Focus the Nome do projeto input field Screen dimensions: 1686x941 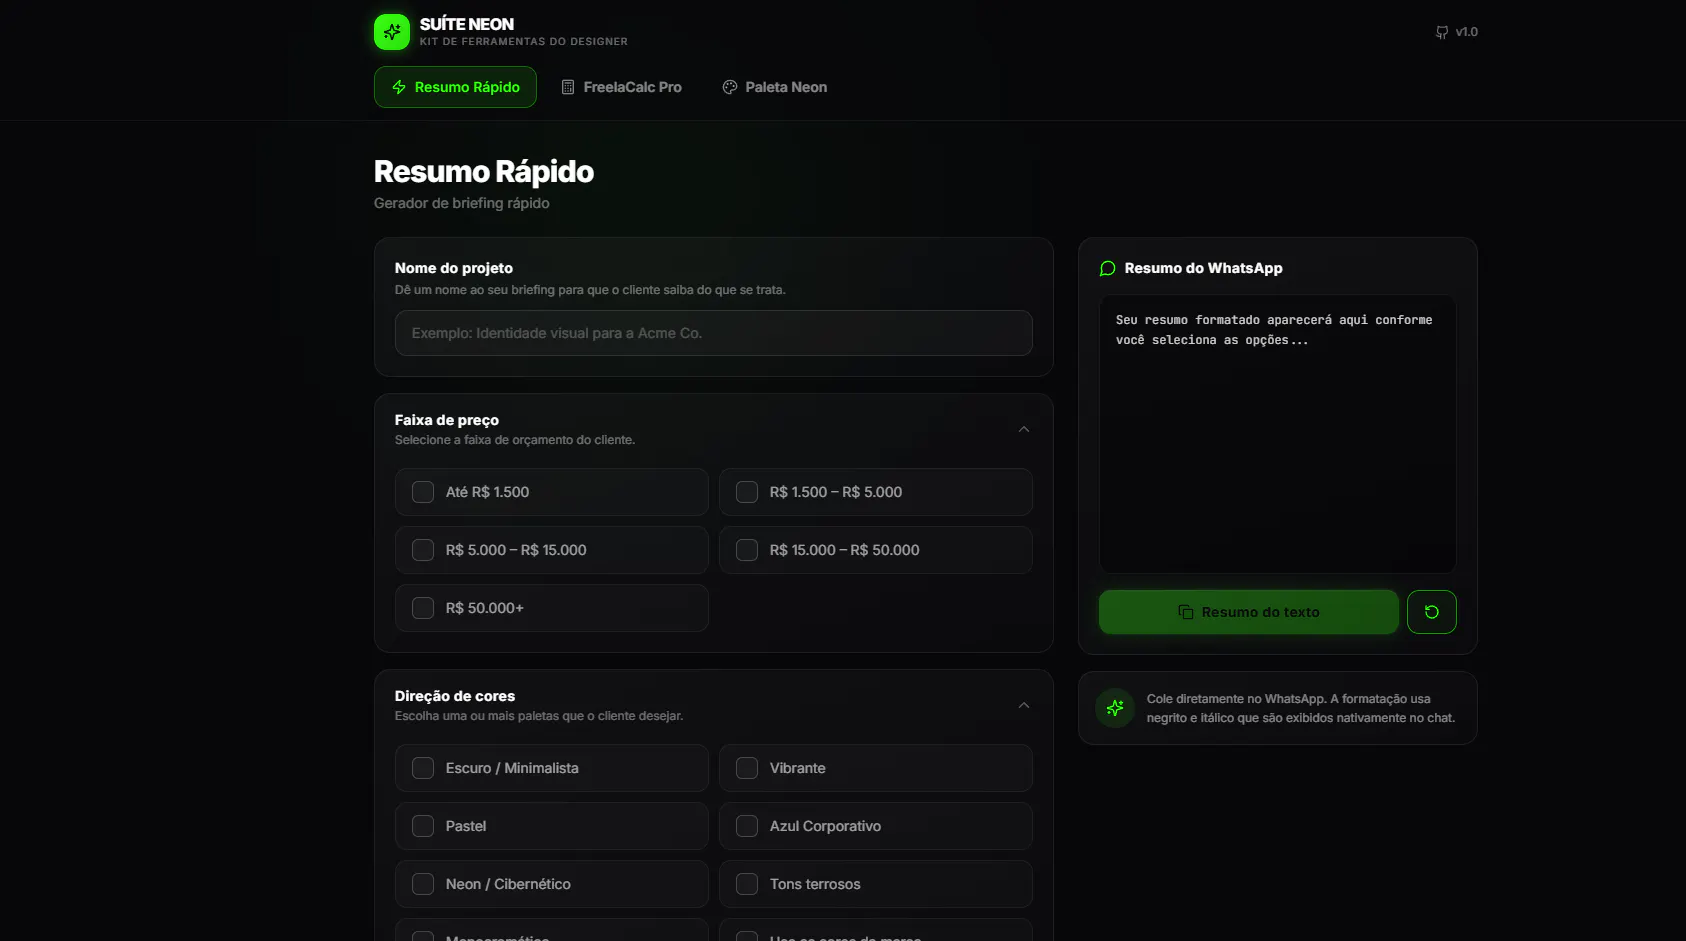click(x=714, y=333)
